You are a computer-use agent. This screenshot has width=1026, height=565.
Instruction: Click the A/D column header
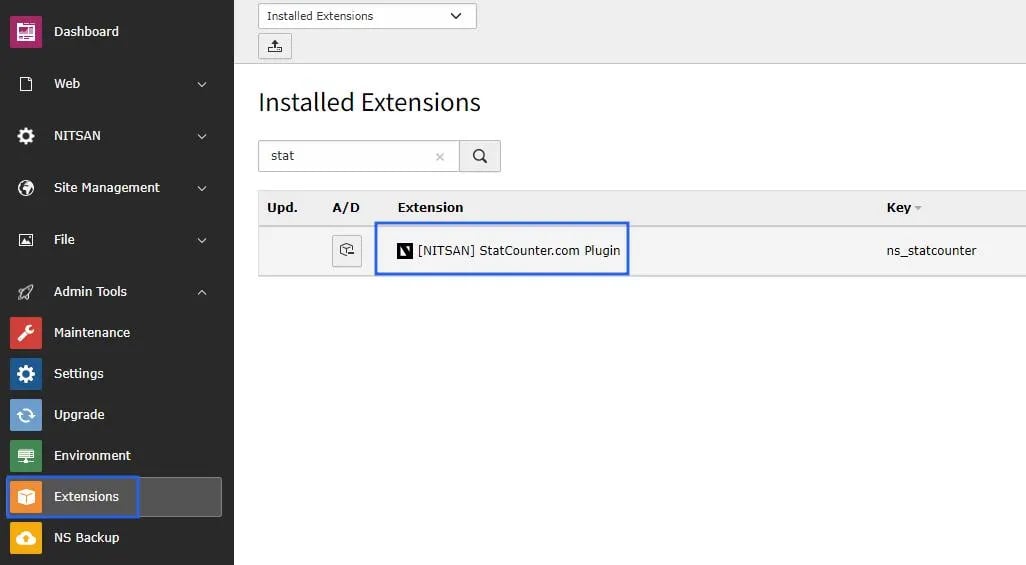click(x=346, y=208)
